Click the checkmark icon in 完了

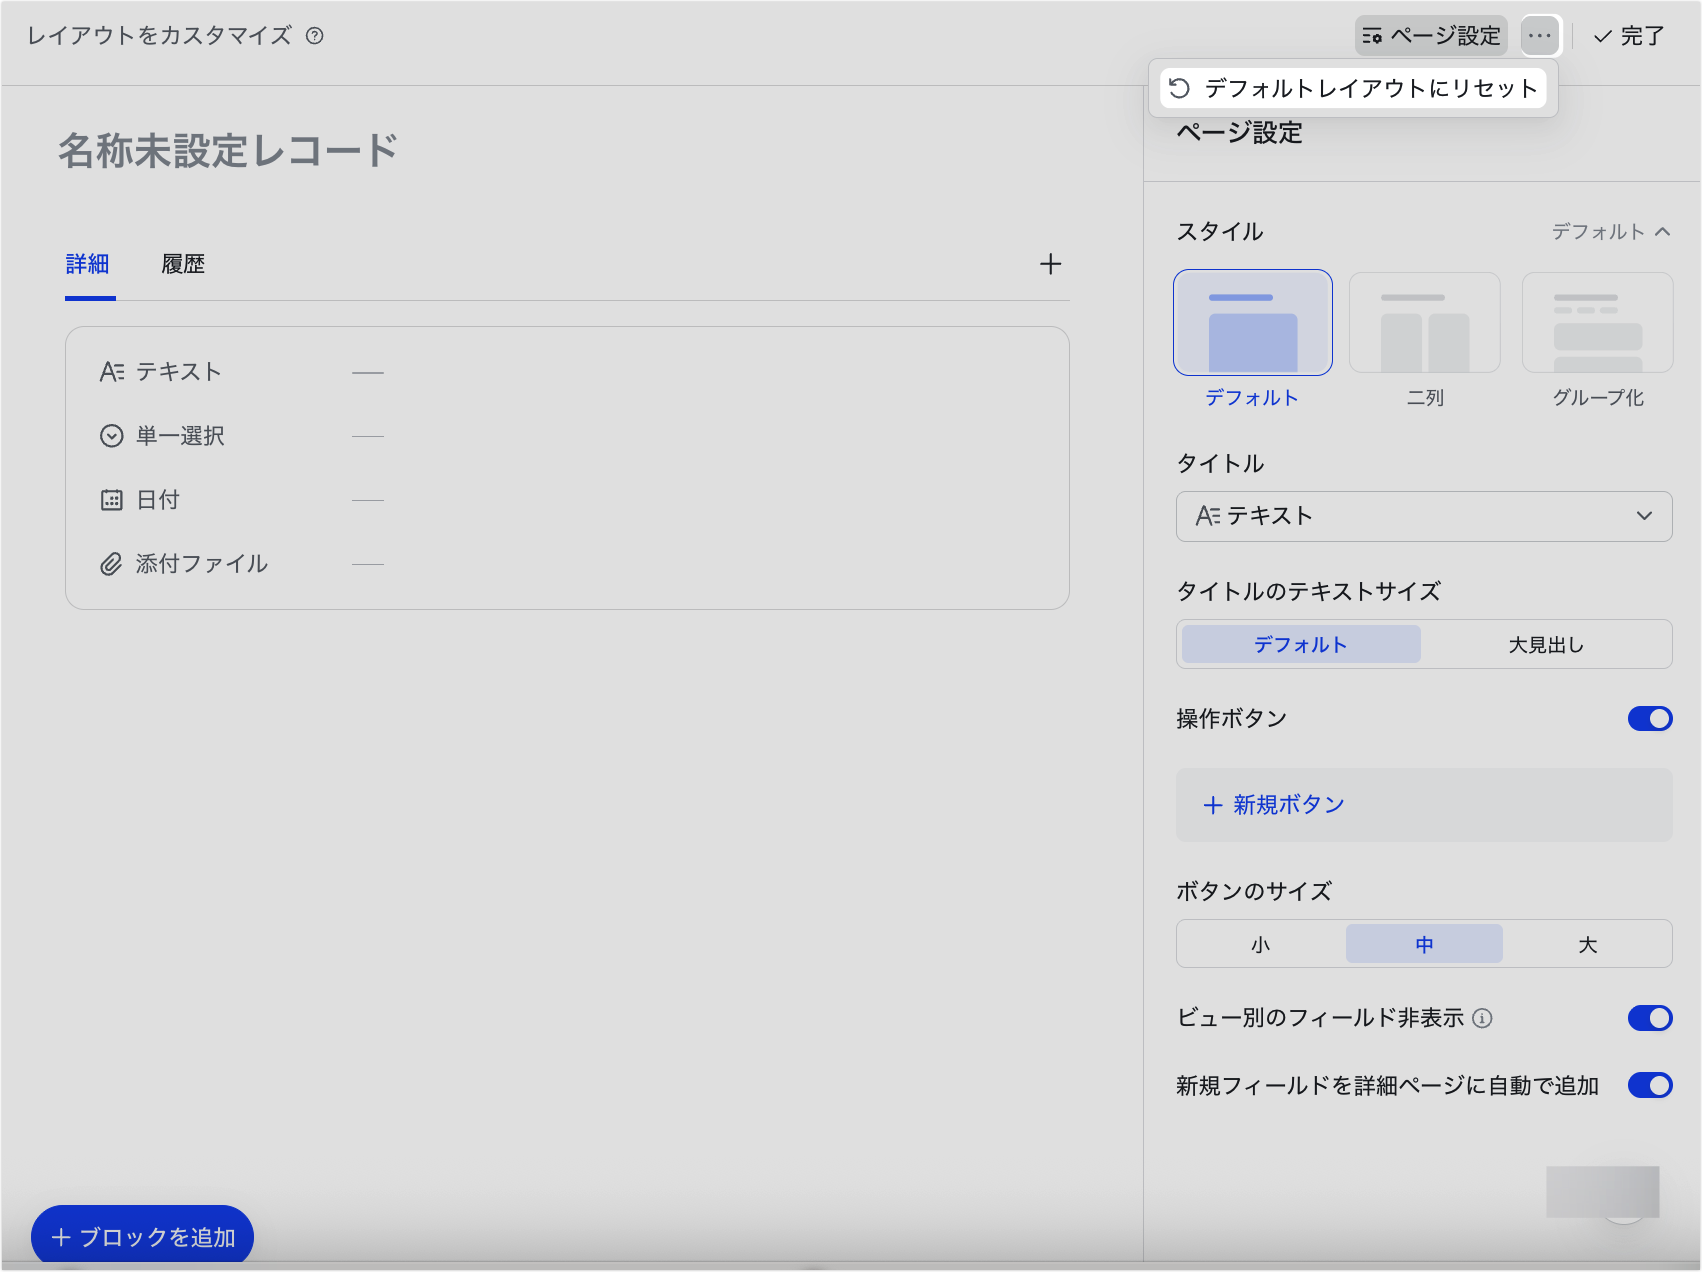pos(1603,36)
